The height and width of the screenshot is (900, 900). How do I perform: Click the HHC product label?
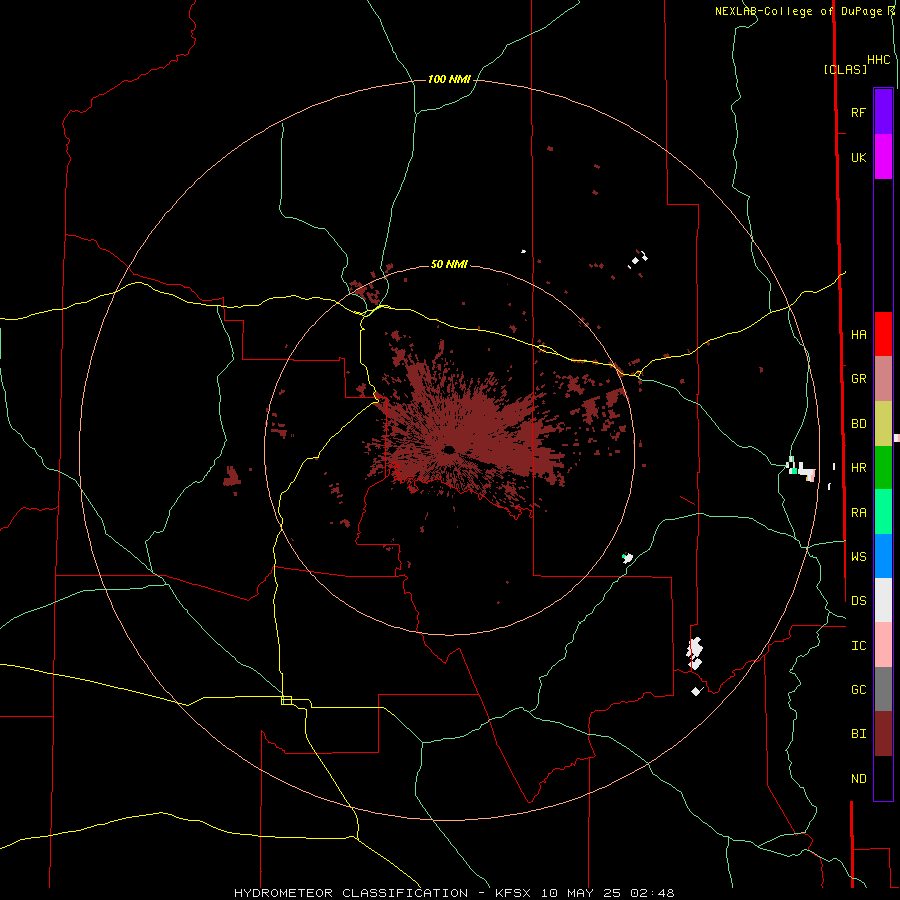(879, 60)
